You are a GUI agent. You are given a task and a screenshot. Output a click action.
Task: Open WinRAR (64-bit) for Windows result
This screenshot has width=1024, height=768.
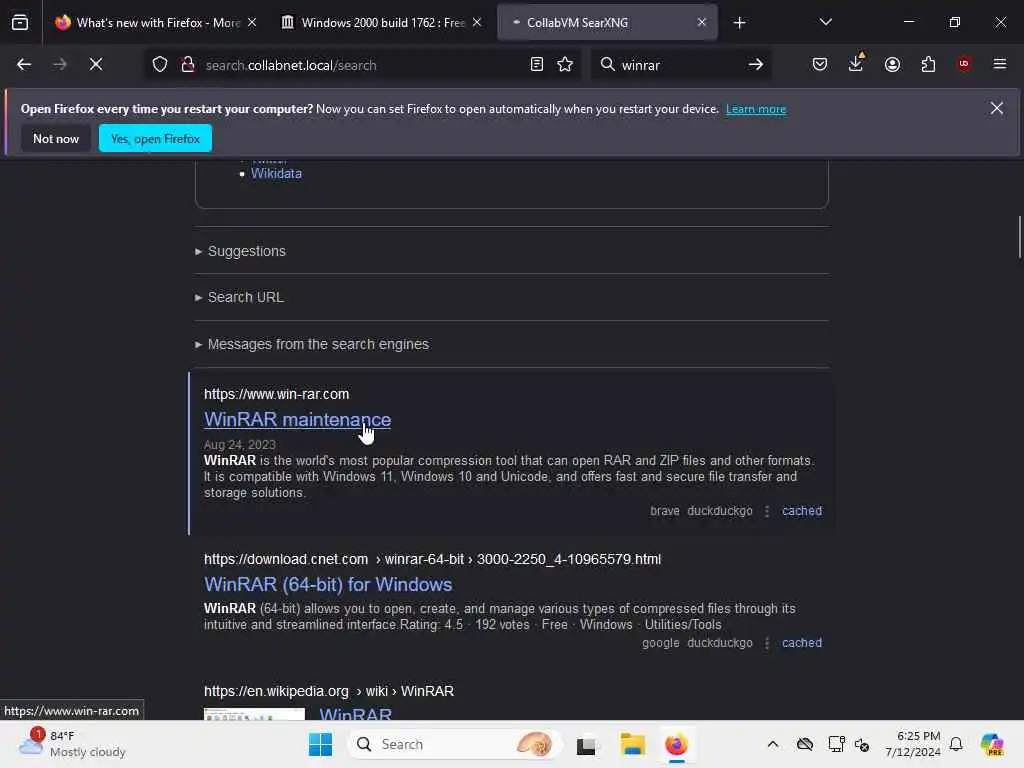click(x=328, y=584)
